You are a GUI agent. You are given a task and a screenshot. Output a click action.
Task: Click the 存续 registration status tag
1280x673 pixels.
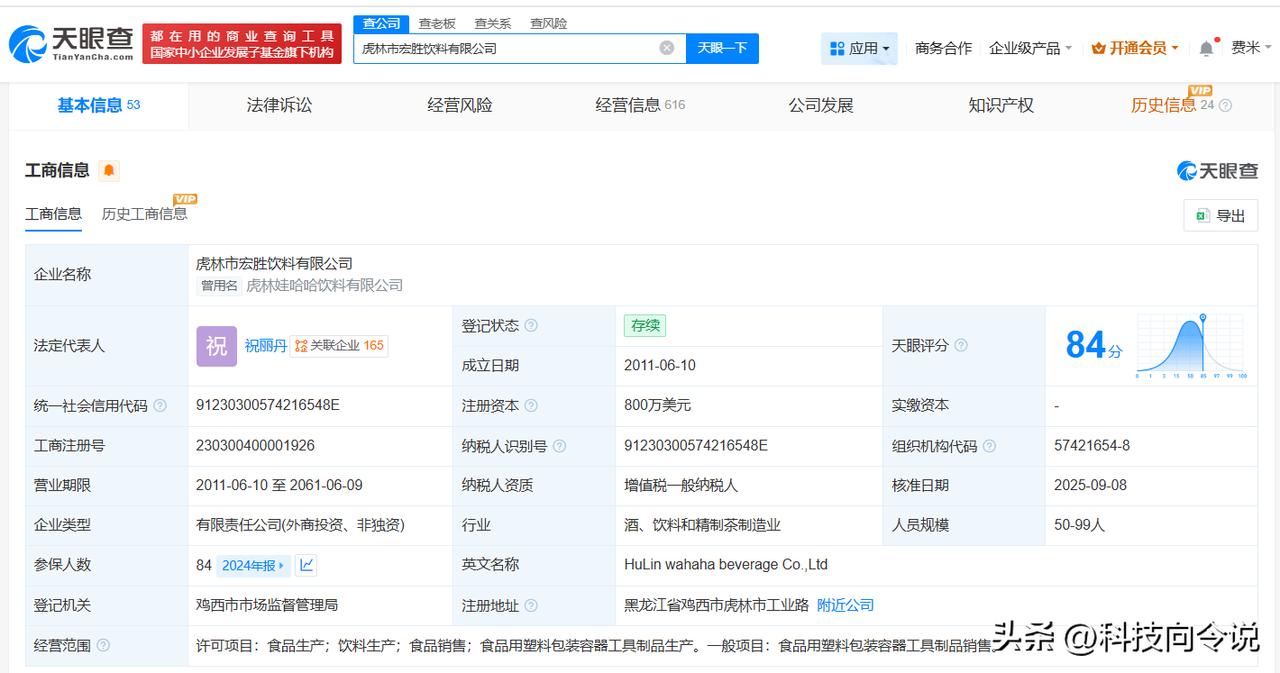coord(645,325)
